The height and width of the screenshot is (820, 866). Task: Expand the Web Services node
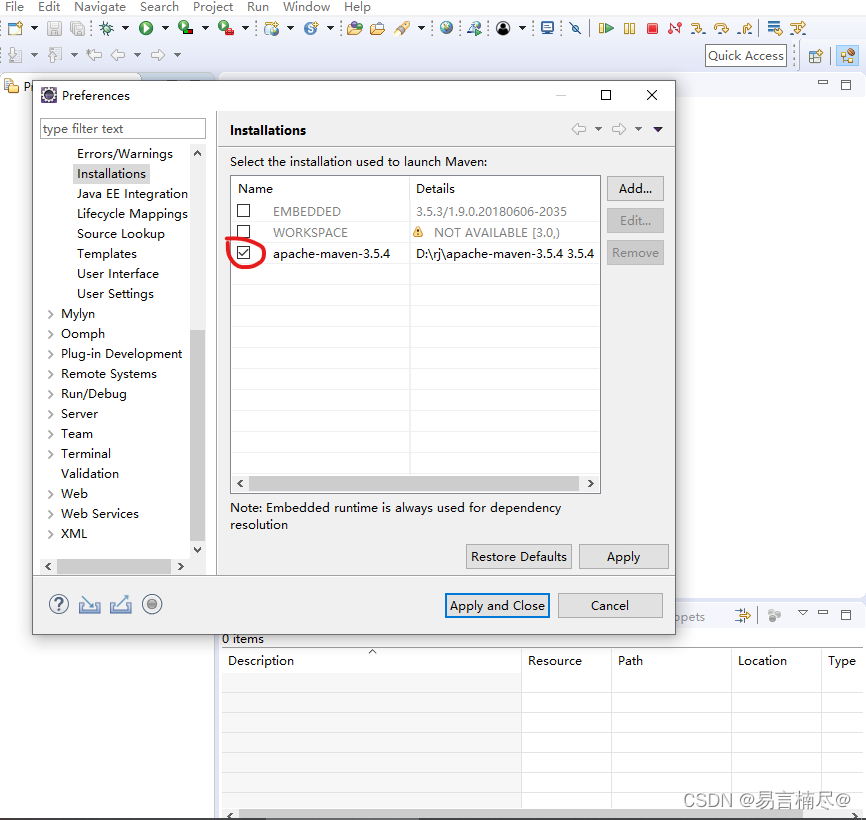click(51, 514)
